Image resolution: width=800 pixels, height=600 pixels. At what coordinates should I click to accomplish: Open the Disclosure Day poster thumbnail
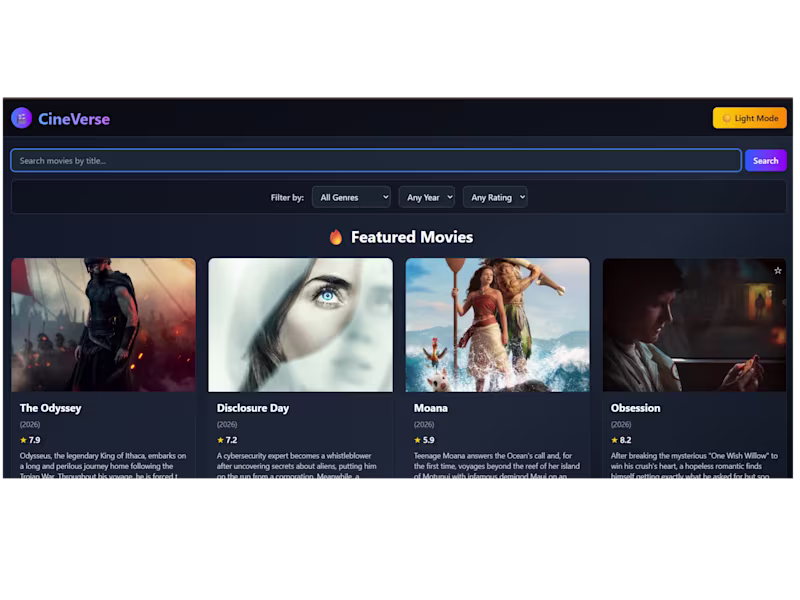coord(301,325)
